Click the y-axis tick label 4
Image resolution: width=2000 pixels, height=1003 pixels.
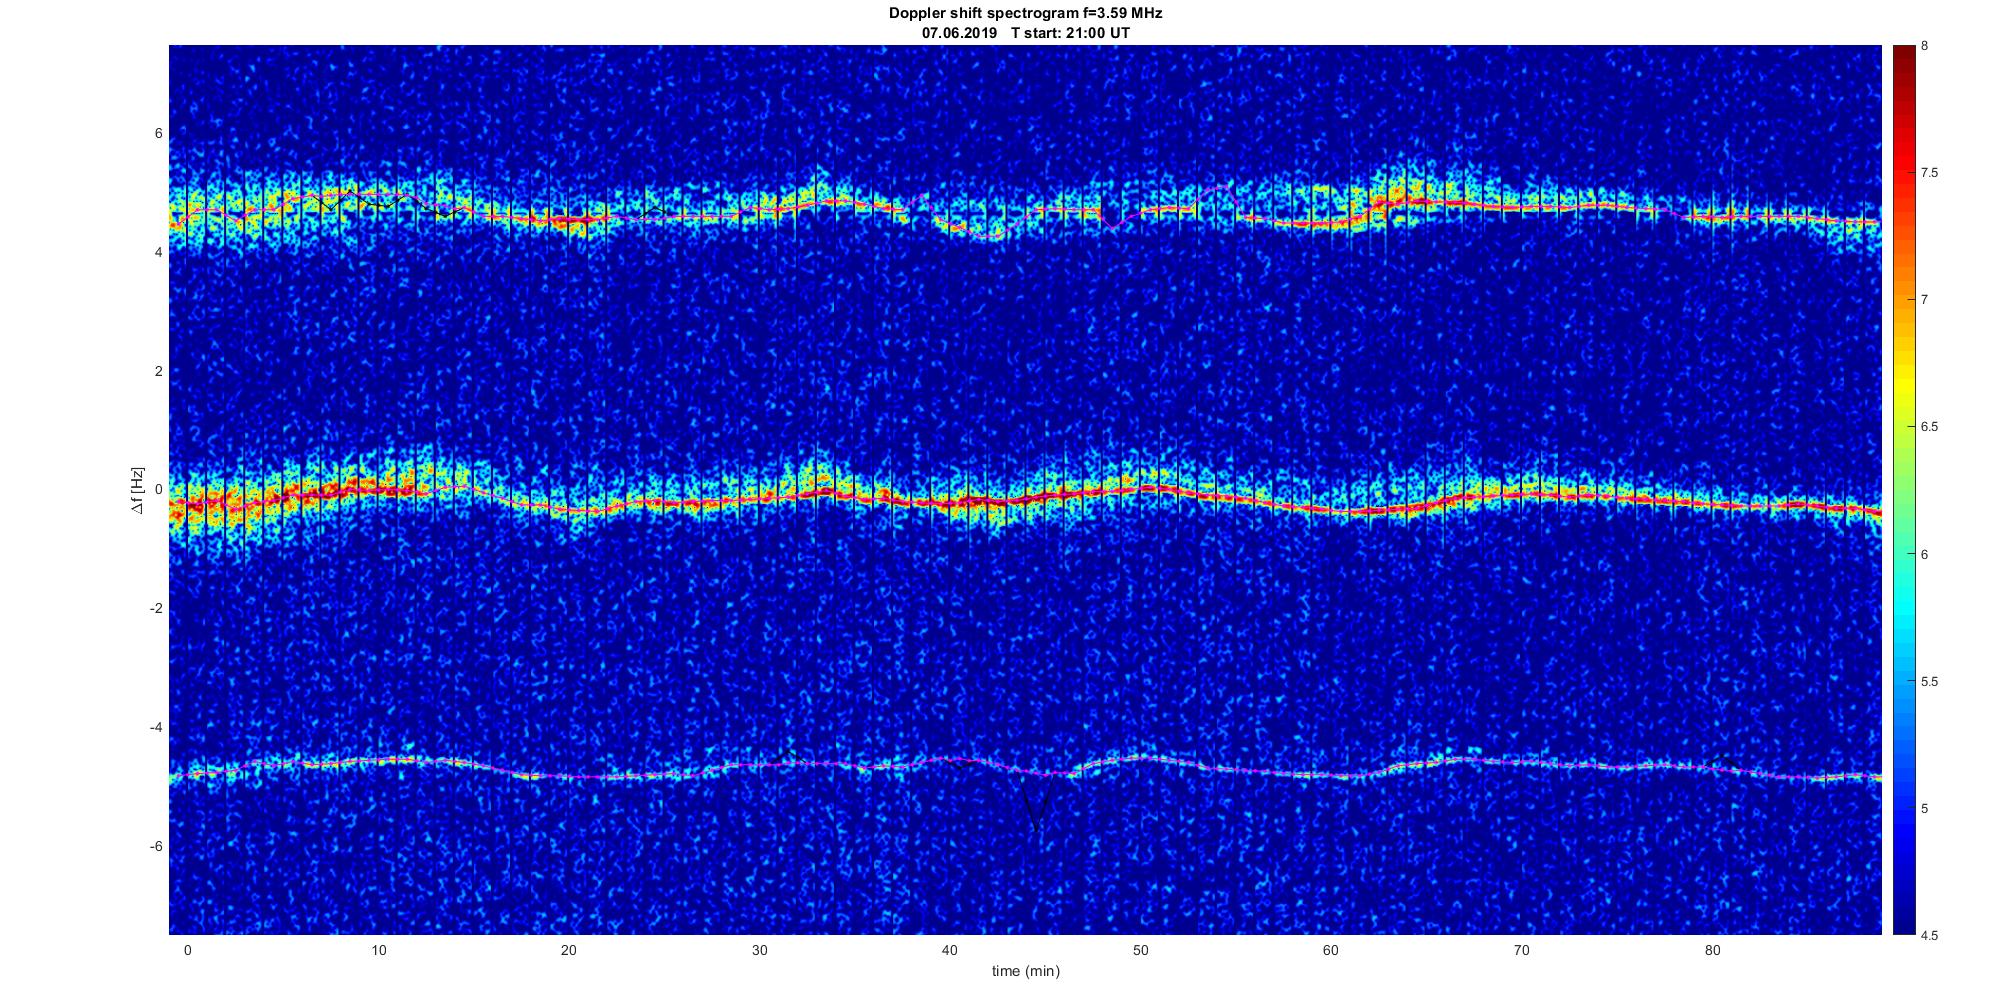(x=159, y=253)
